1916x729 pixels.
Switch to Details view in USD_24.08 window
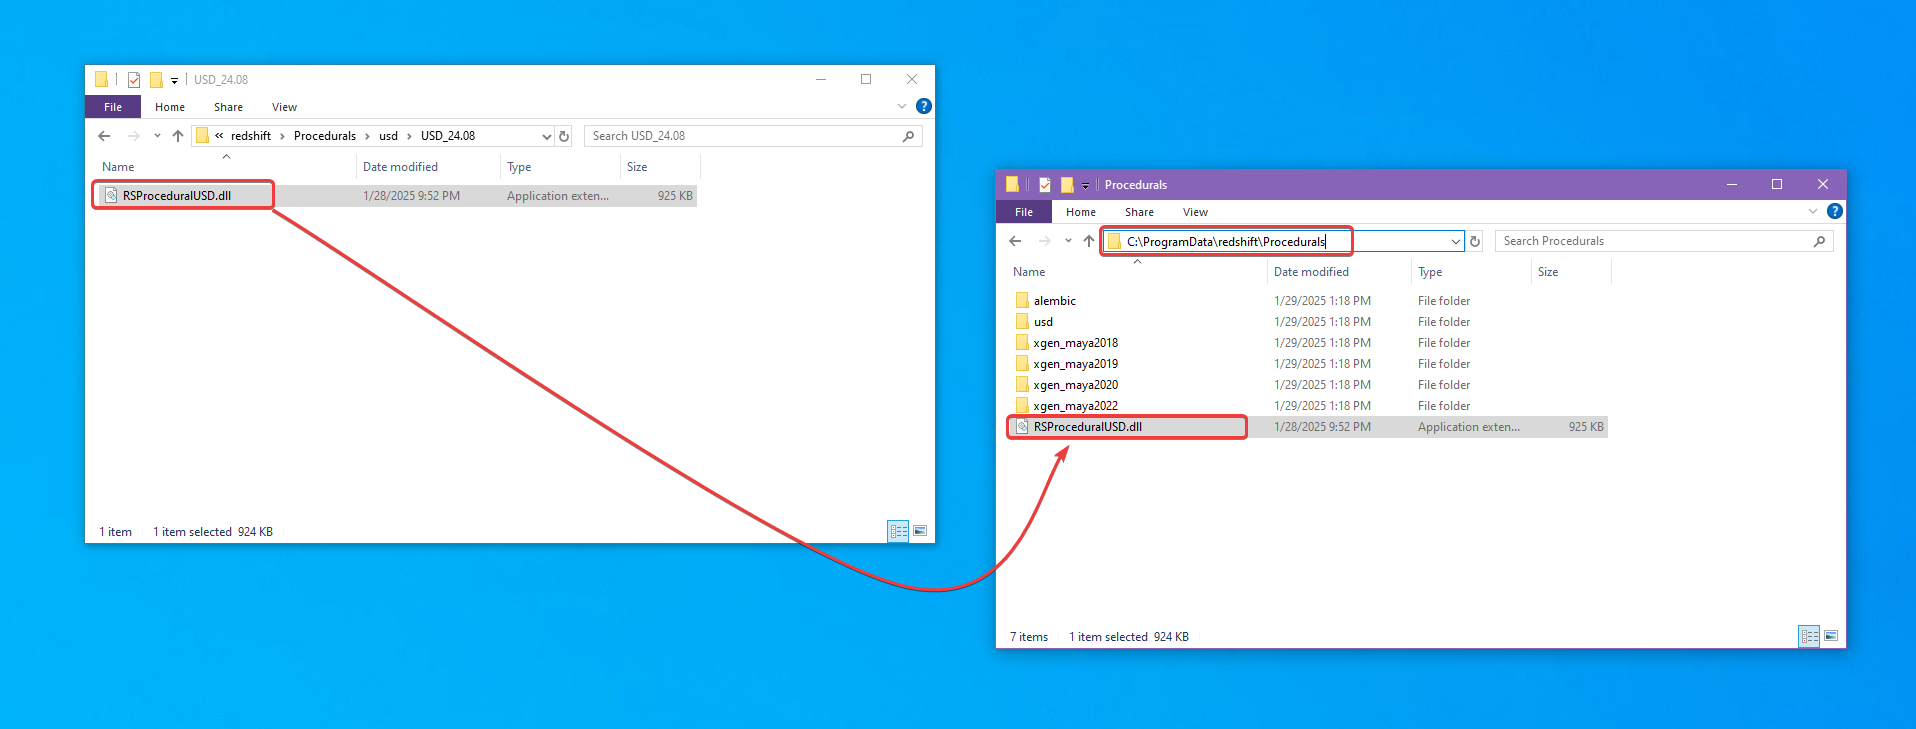pyautogui.click(x=898, y=531)
